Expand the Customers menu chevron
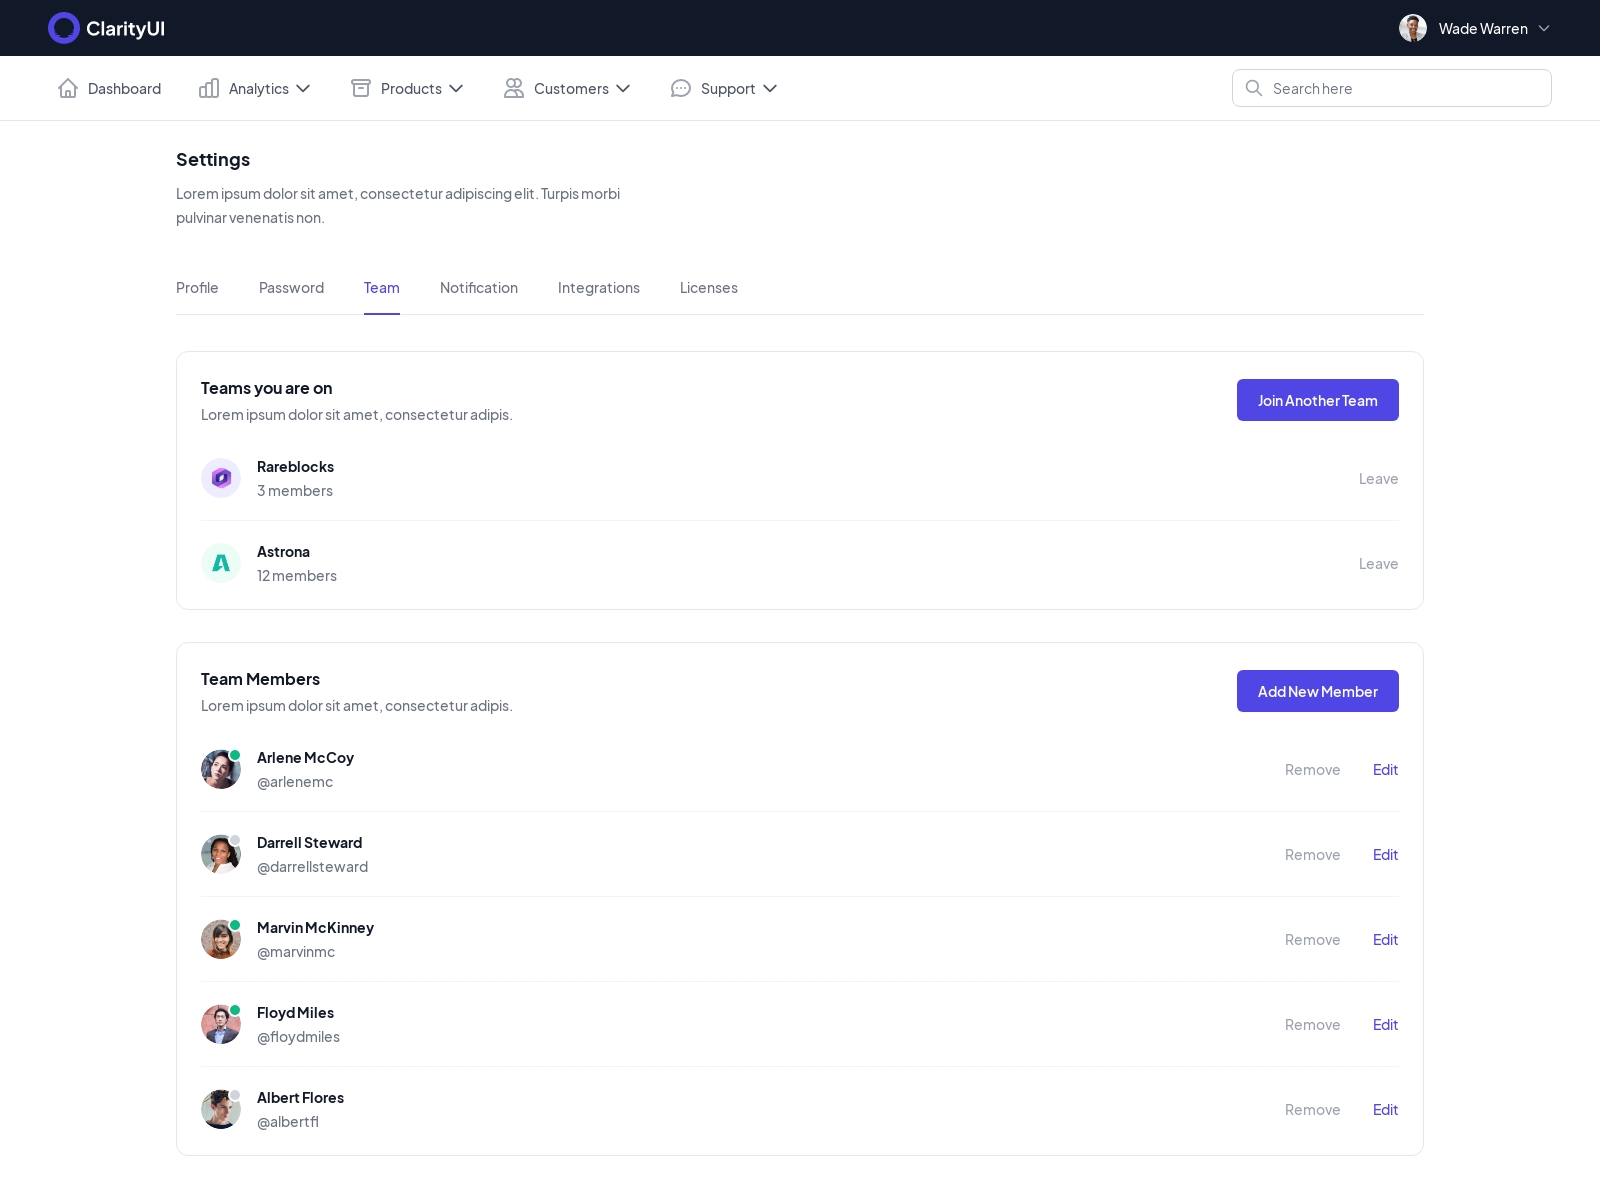The image size is (1600, 1180). [623, 88]
